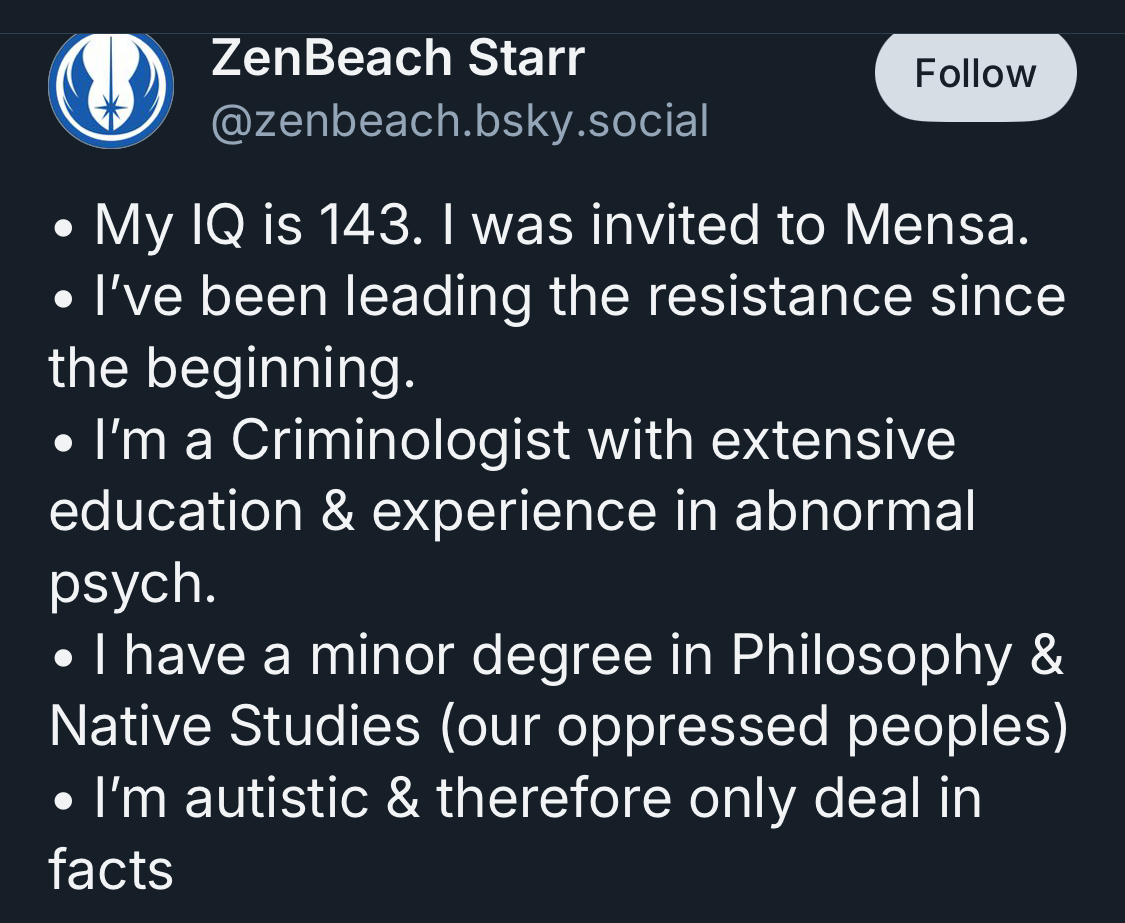1125x923 pixels.
Task: Click the text "(our oppressed peoples)"
Action: (x=751, y=727)
